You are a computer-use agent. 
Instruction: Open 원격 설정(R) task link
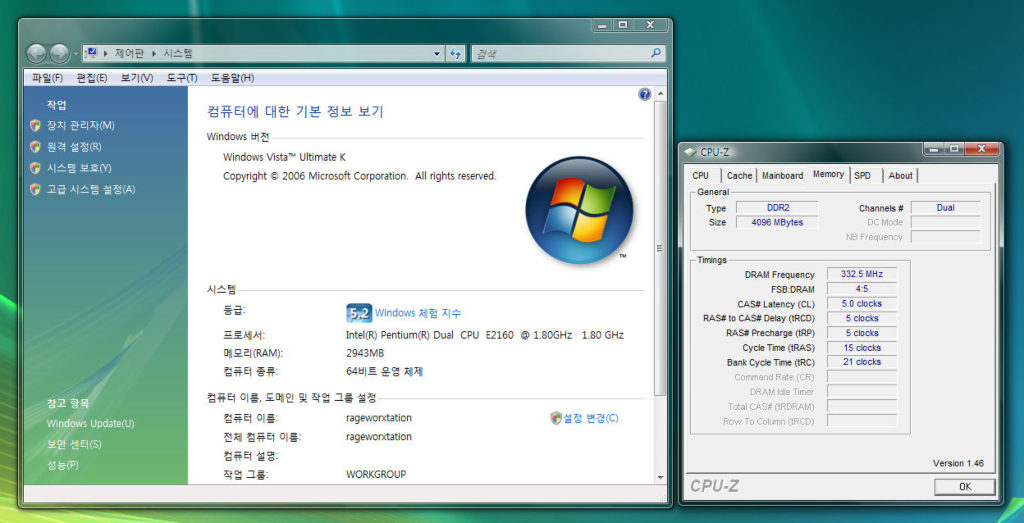(x=74, y=146)
